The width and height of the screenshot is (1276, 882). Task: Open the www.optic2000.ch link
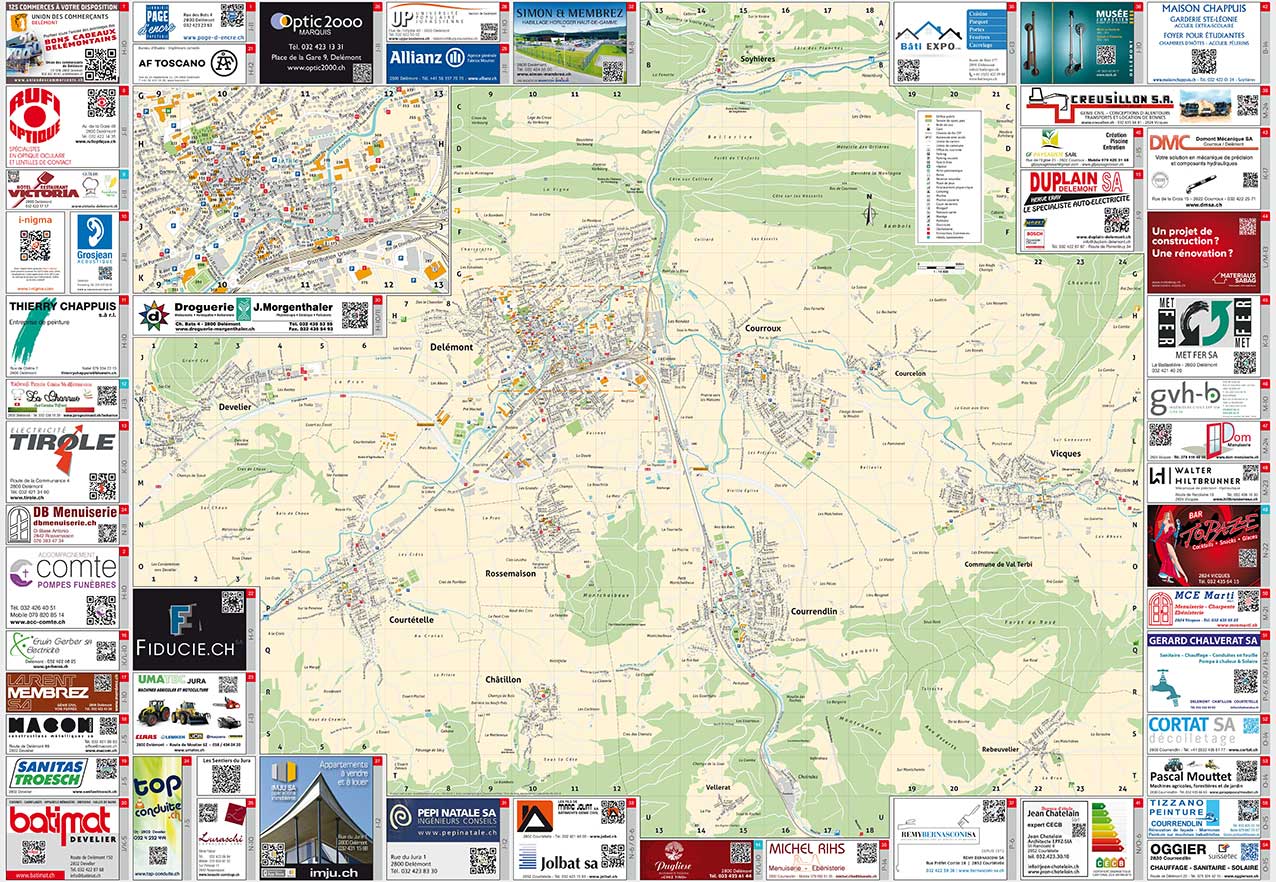coord(315,67)
